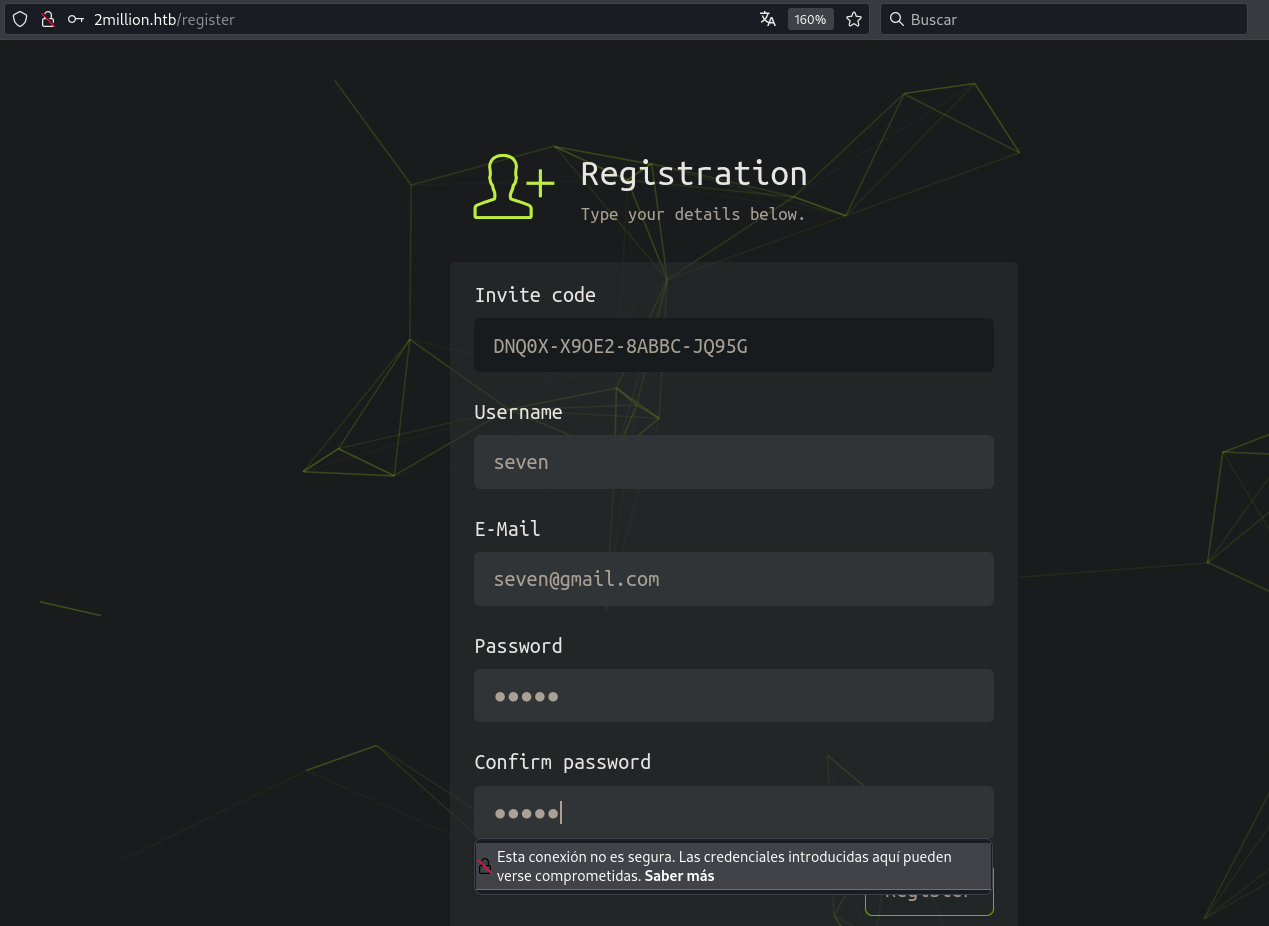Bookmark this page with the star icon
1269x926 pixels.
pos(854,19)
